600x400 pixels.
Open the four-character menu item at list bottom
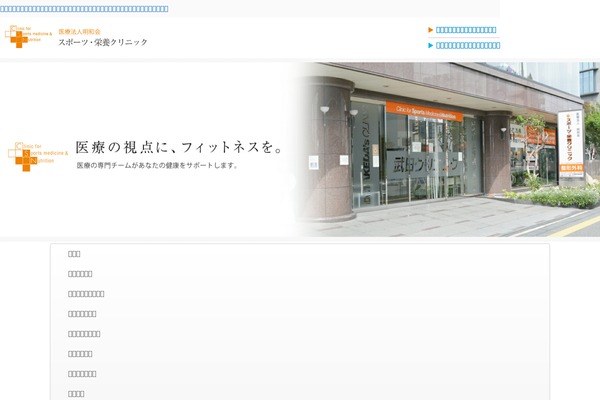click(76, 394)
